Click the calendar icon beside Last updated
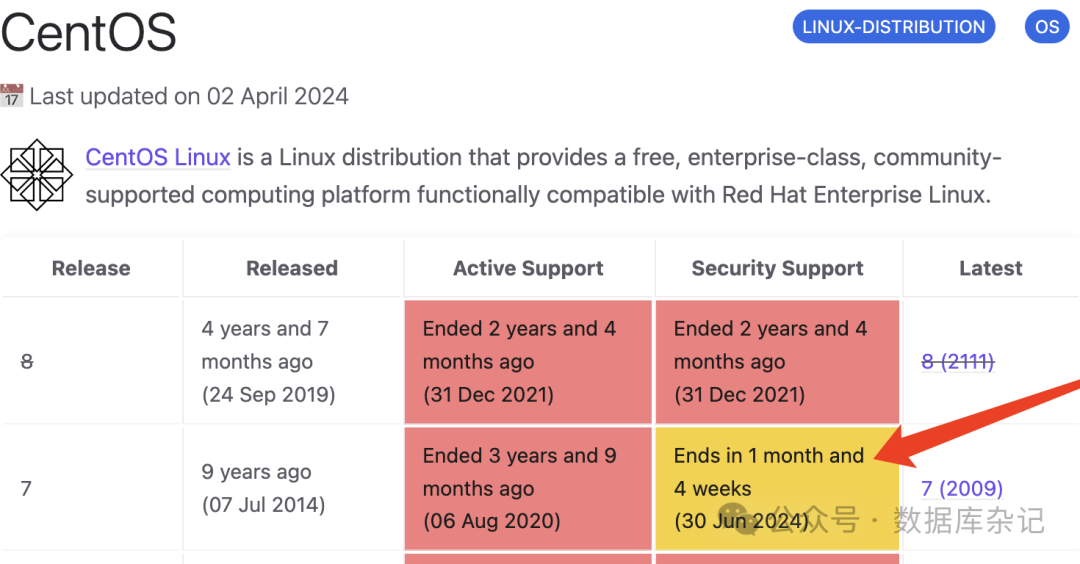 point(12,96)
